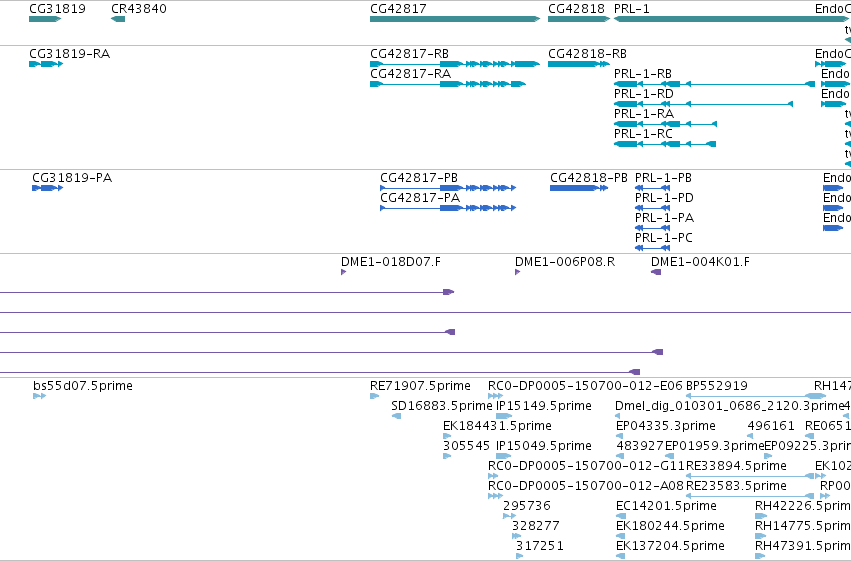Open EST RE71907.5prime

[420, 386]
